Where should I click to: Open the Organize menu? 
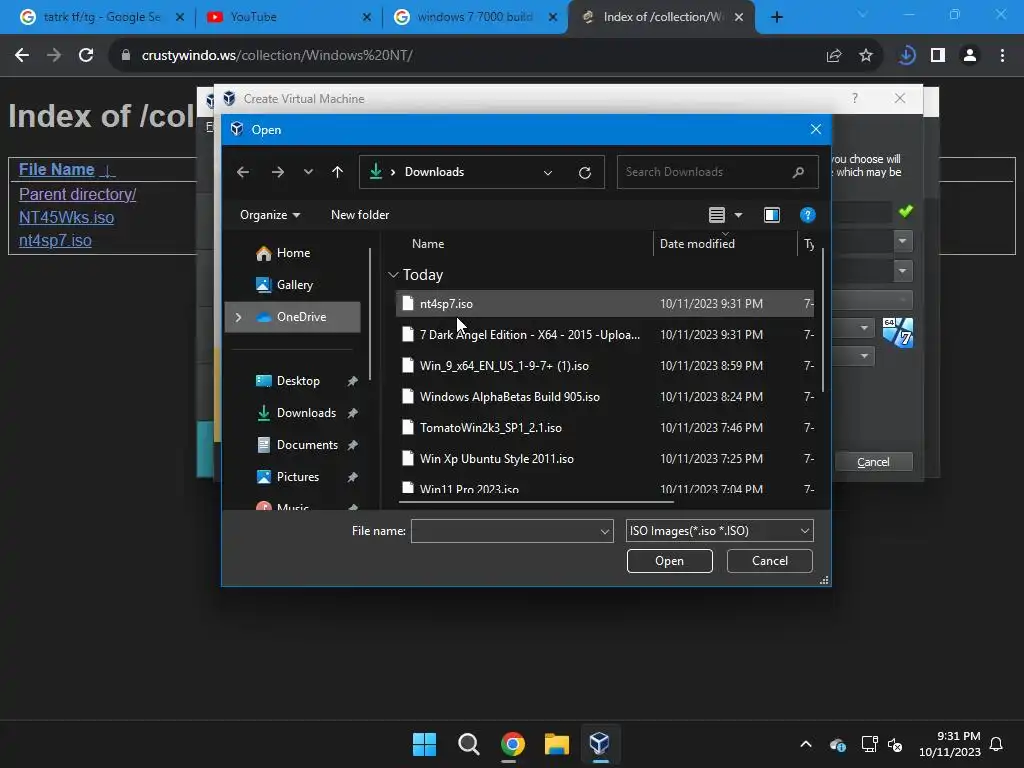pos(270,215)
